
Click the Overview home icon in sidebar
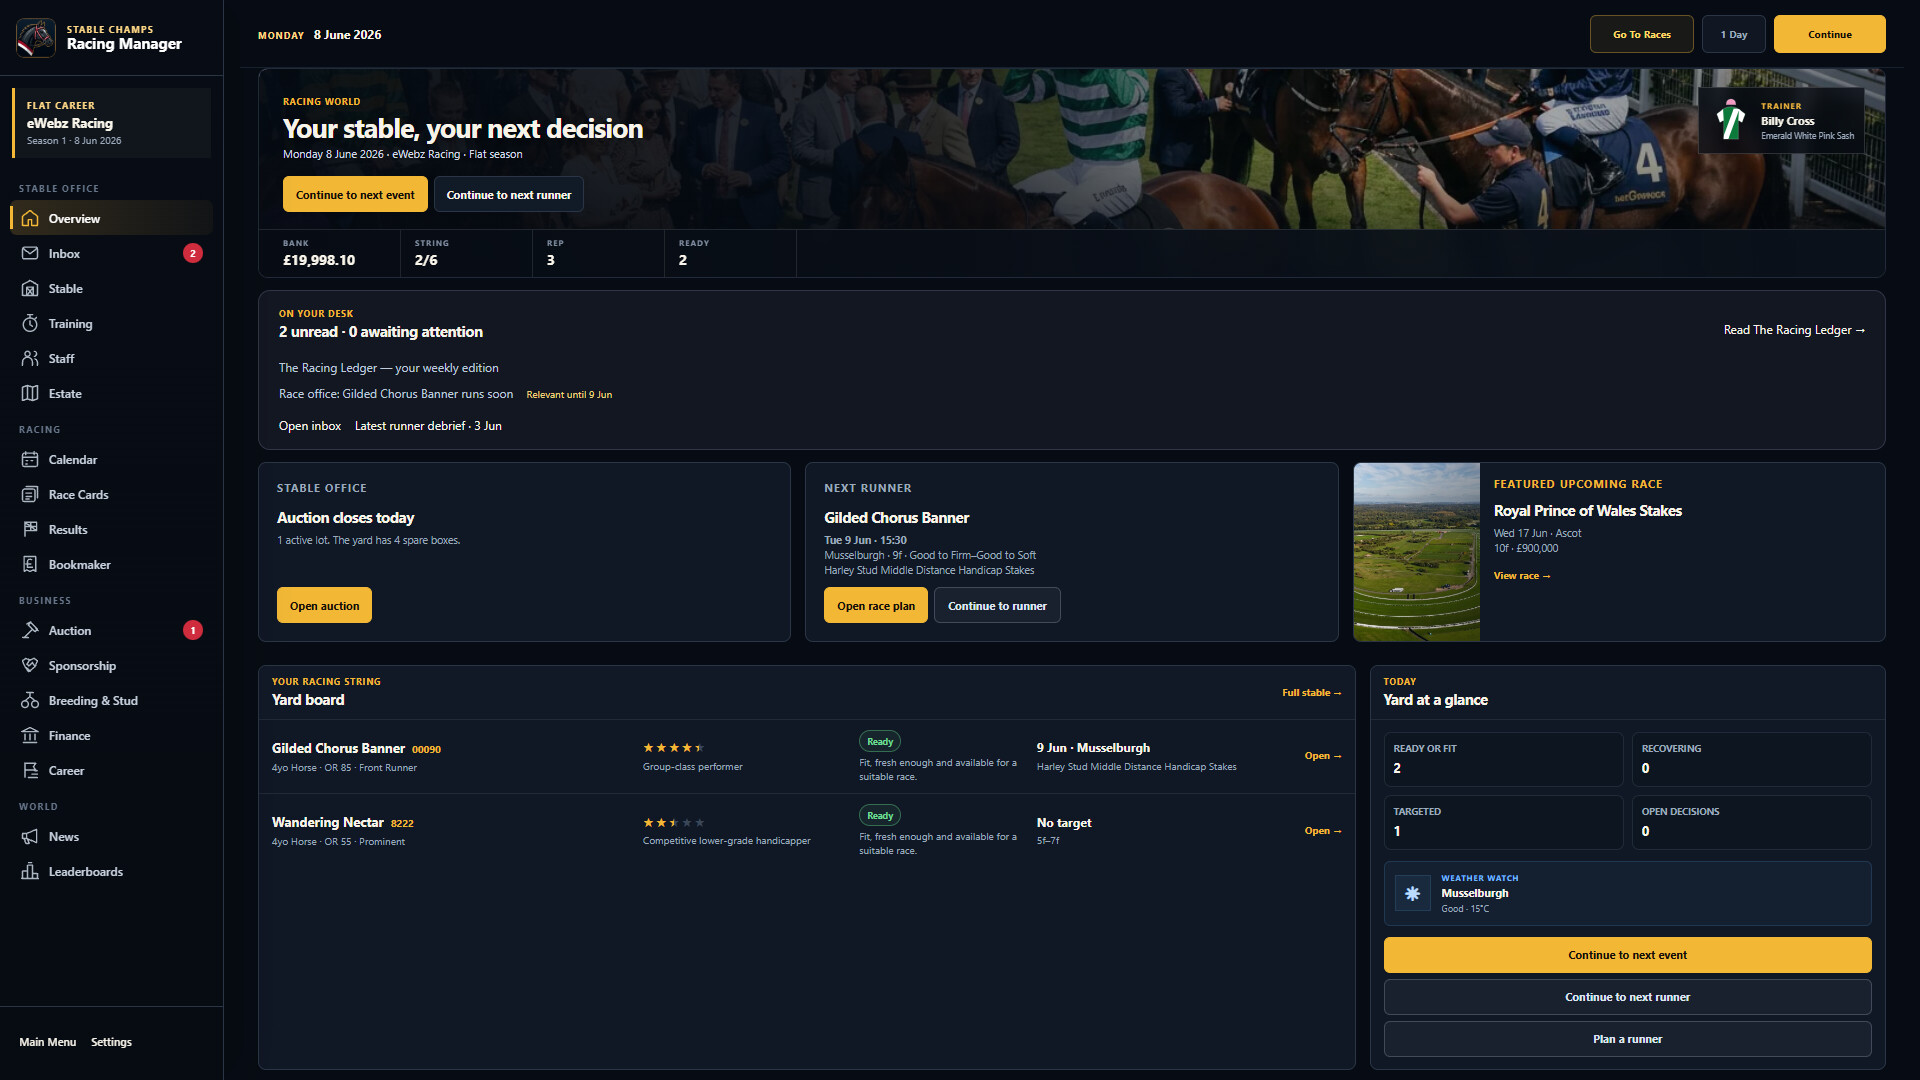tap(30, 218)
